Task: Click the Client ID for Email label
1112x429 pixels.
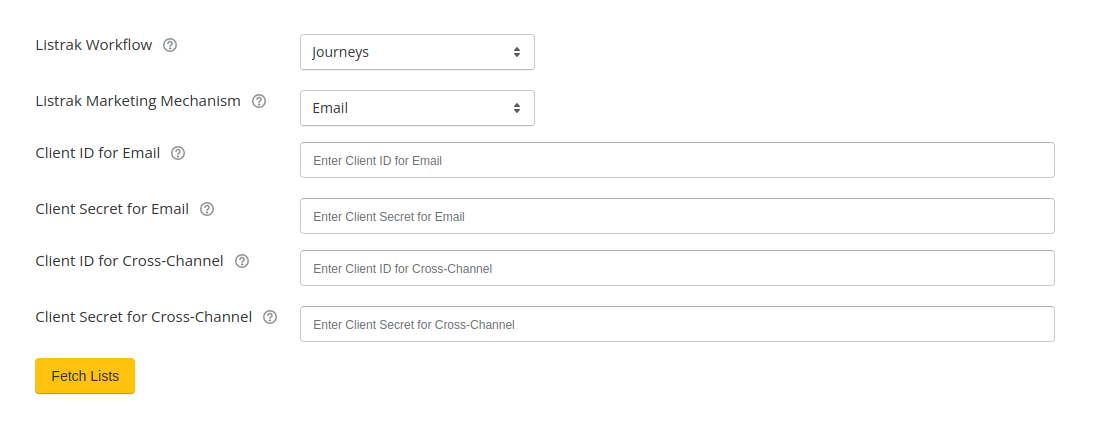Action: (x=98, y=153)
